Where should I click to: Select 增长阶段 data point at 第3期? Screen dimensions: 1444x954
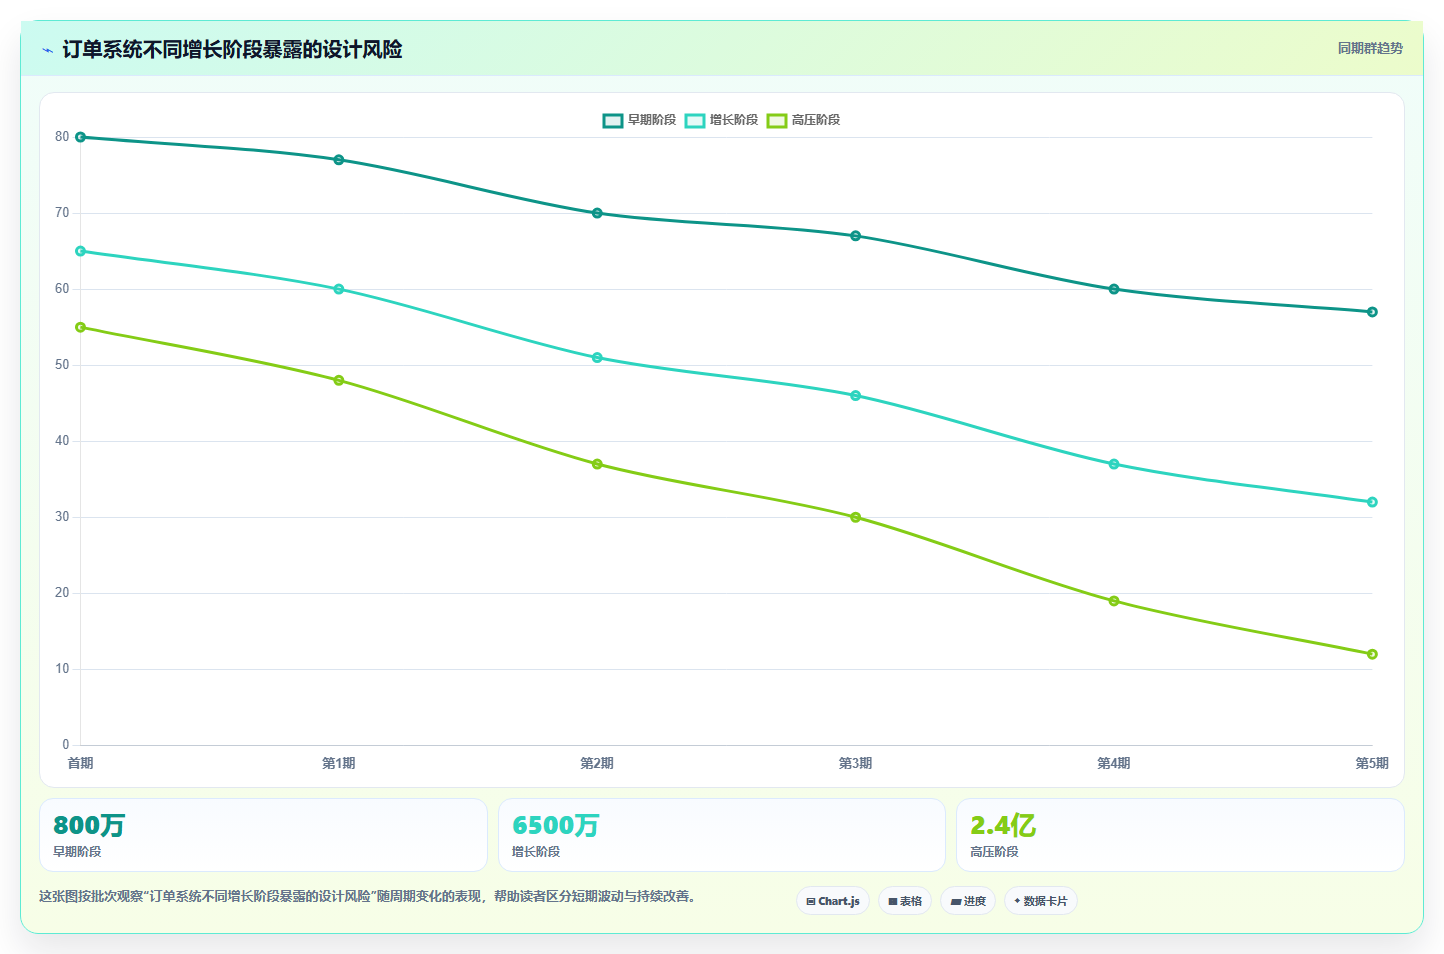pos(856,396)
